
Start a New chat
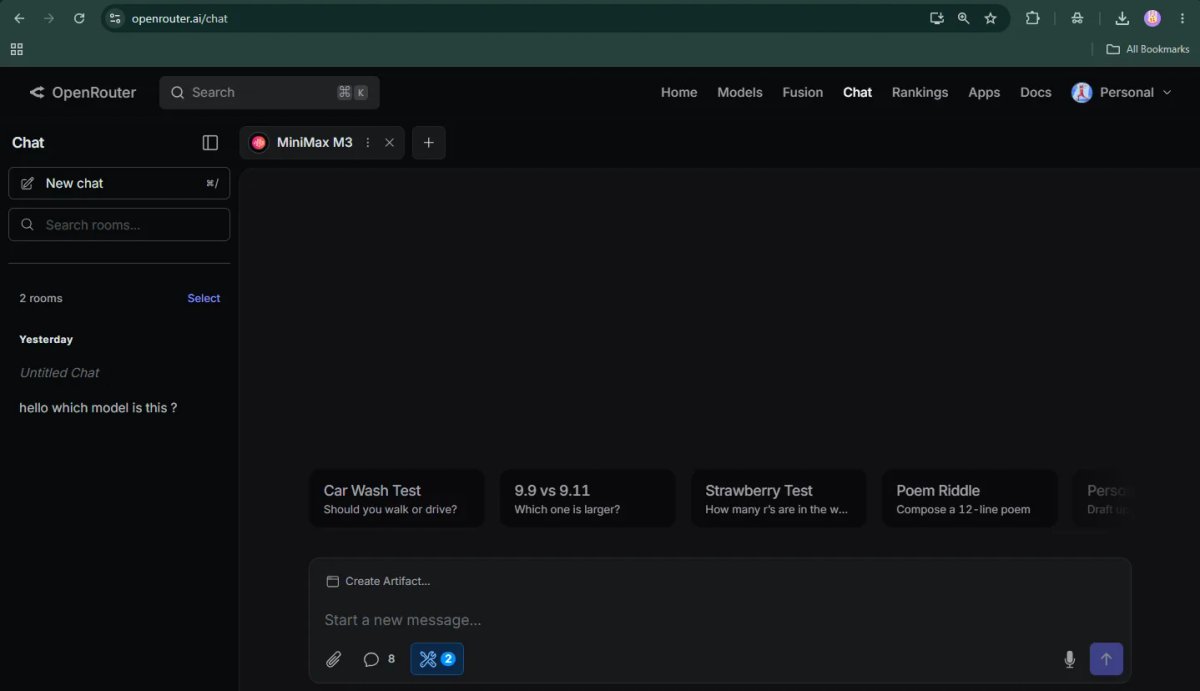pos(119,183)
